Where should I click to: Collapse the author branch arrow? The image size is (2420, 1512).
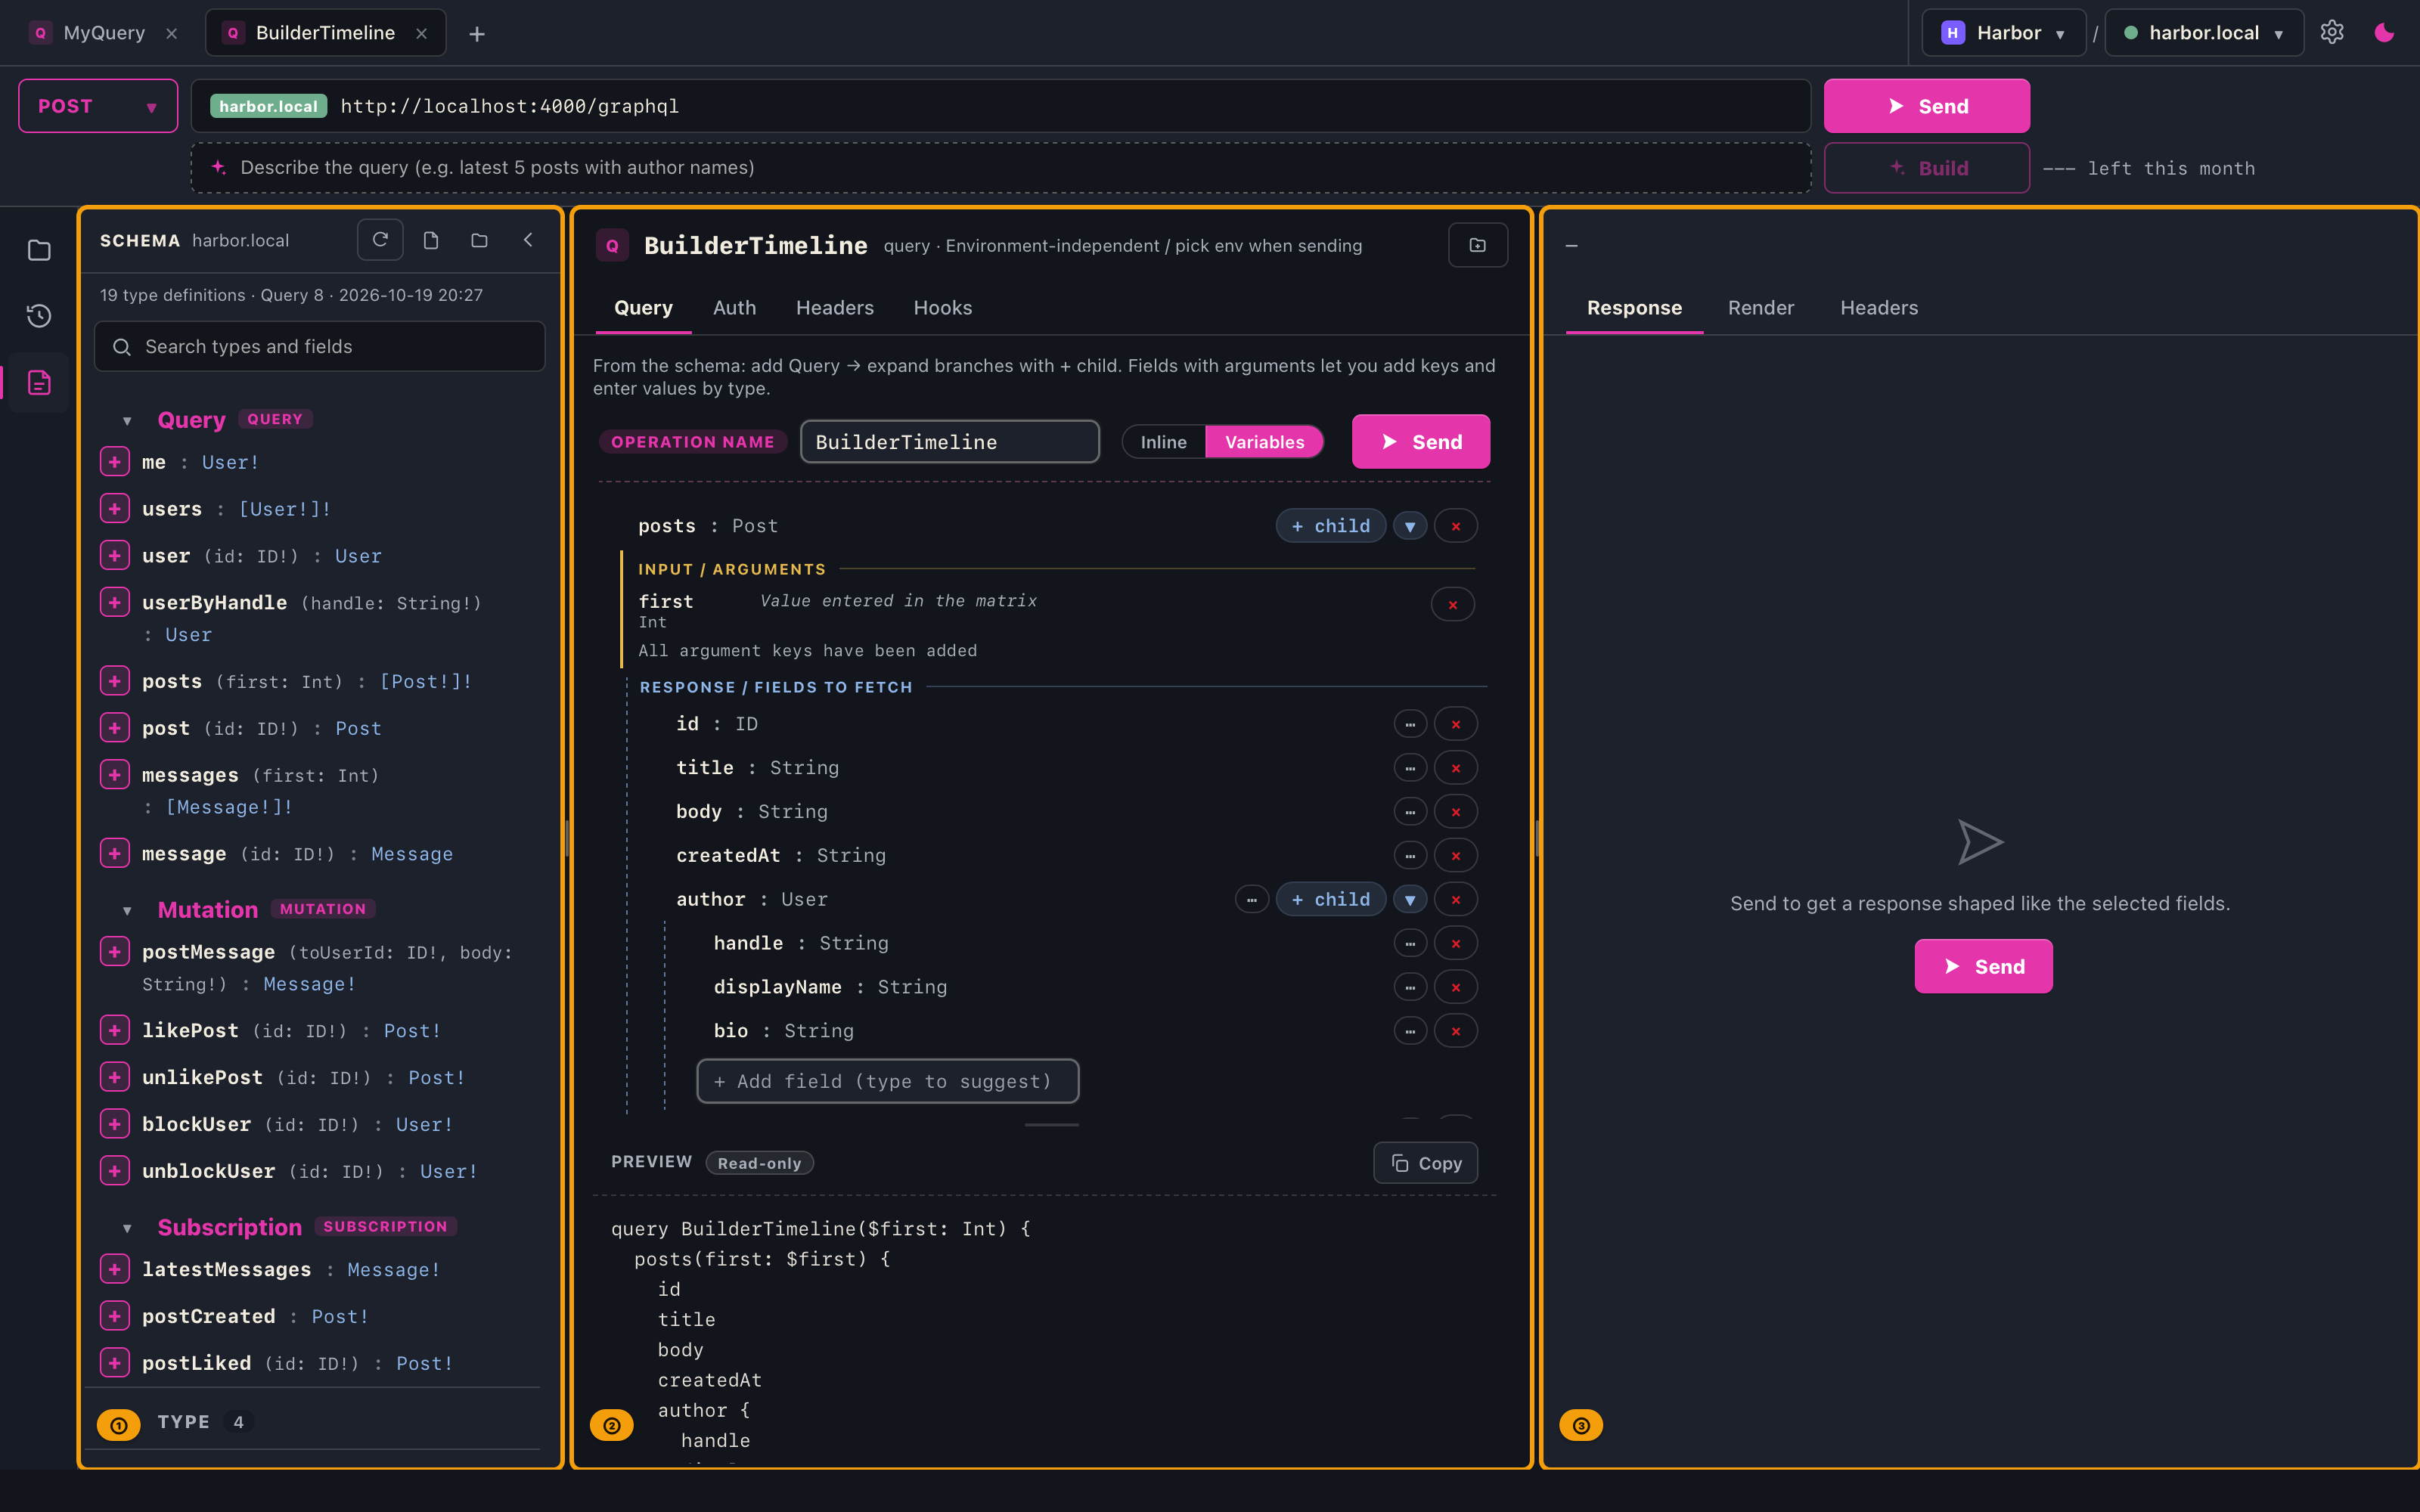pyautogui.click(x=1410, y=899)
